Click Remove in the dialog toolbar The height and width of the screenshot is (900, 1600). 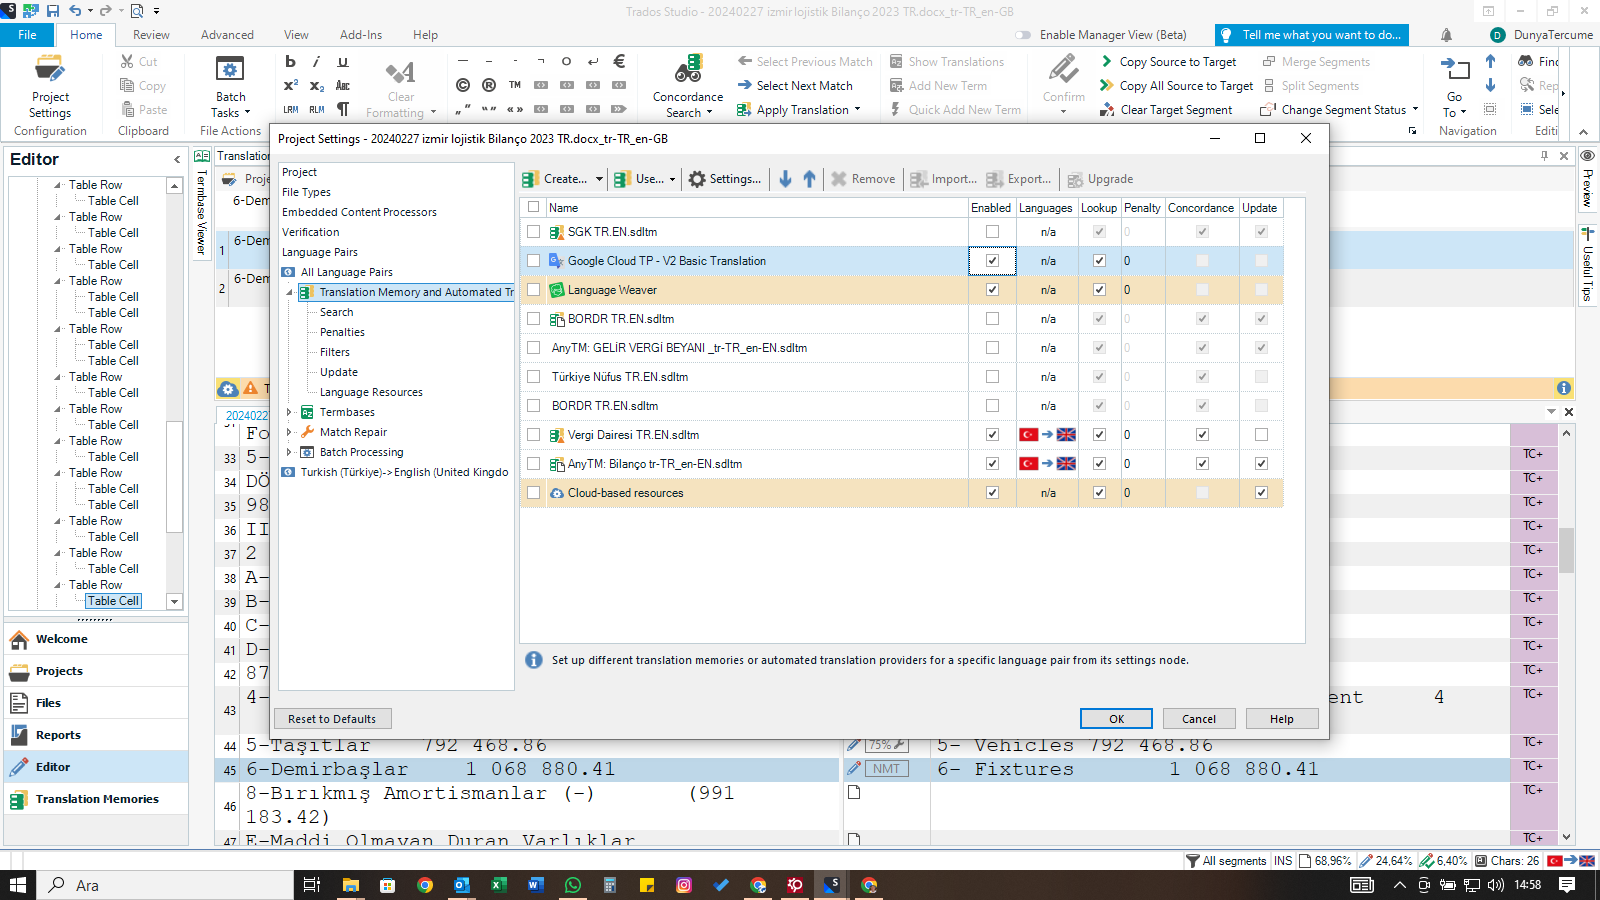click(863, 179)
